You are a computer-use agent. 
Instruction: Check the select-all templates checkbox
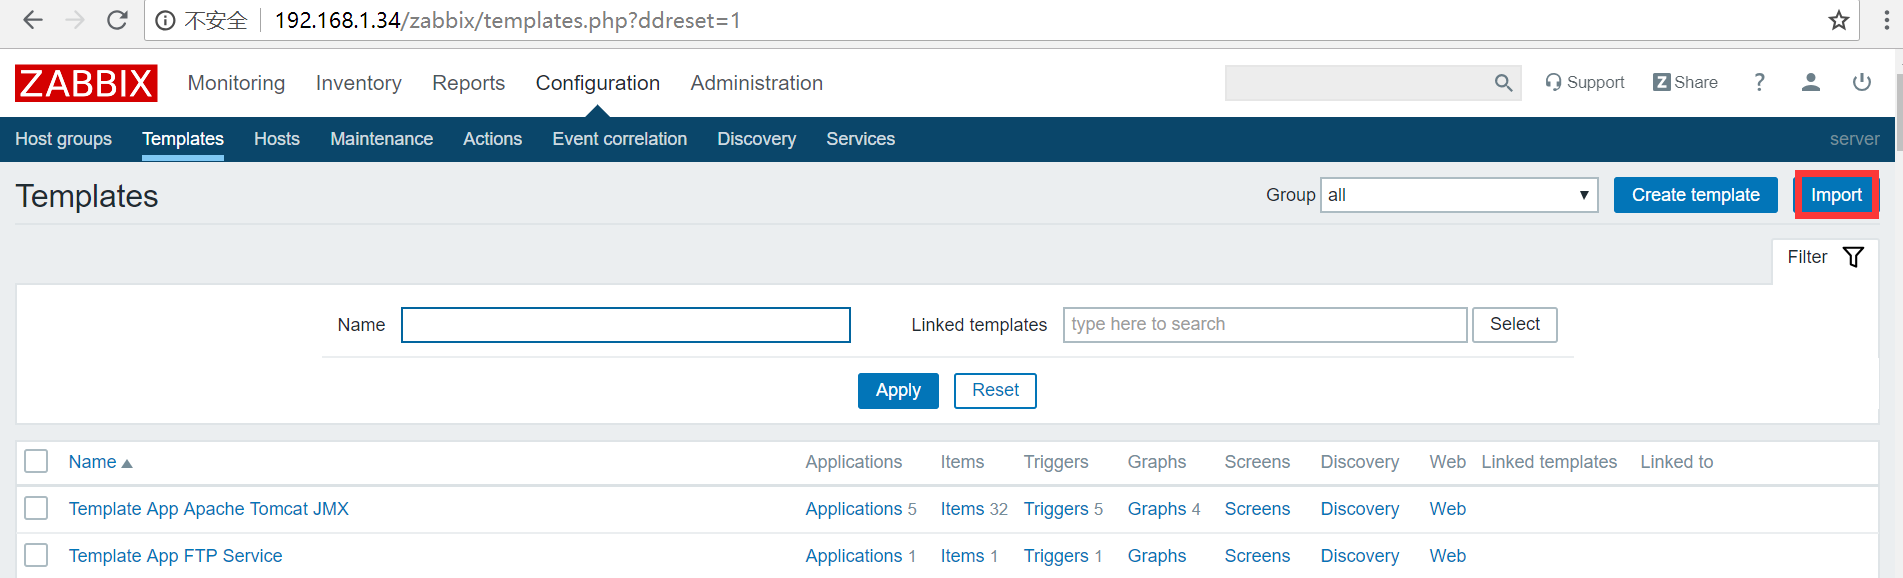36,461
